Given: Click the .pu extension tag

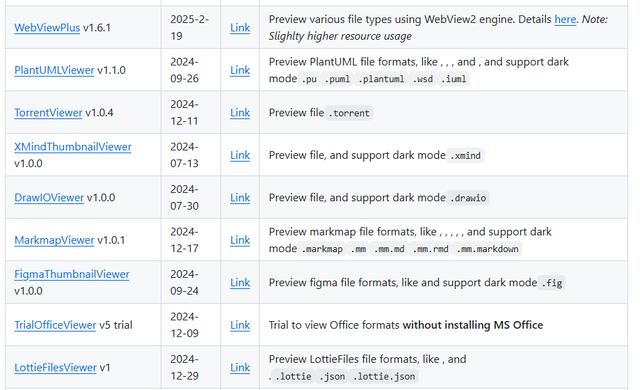Looking at the screenshot, I should pos(309,79).
